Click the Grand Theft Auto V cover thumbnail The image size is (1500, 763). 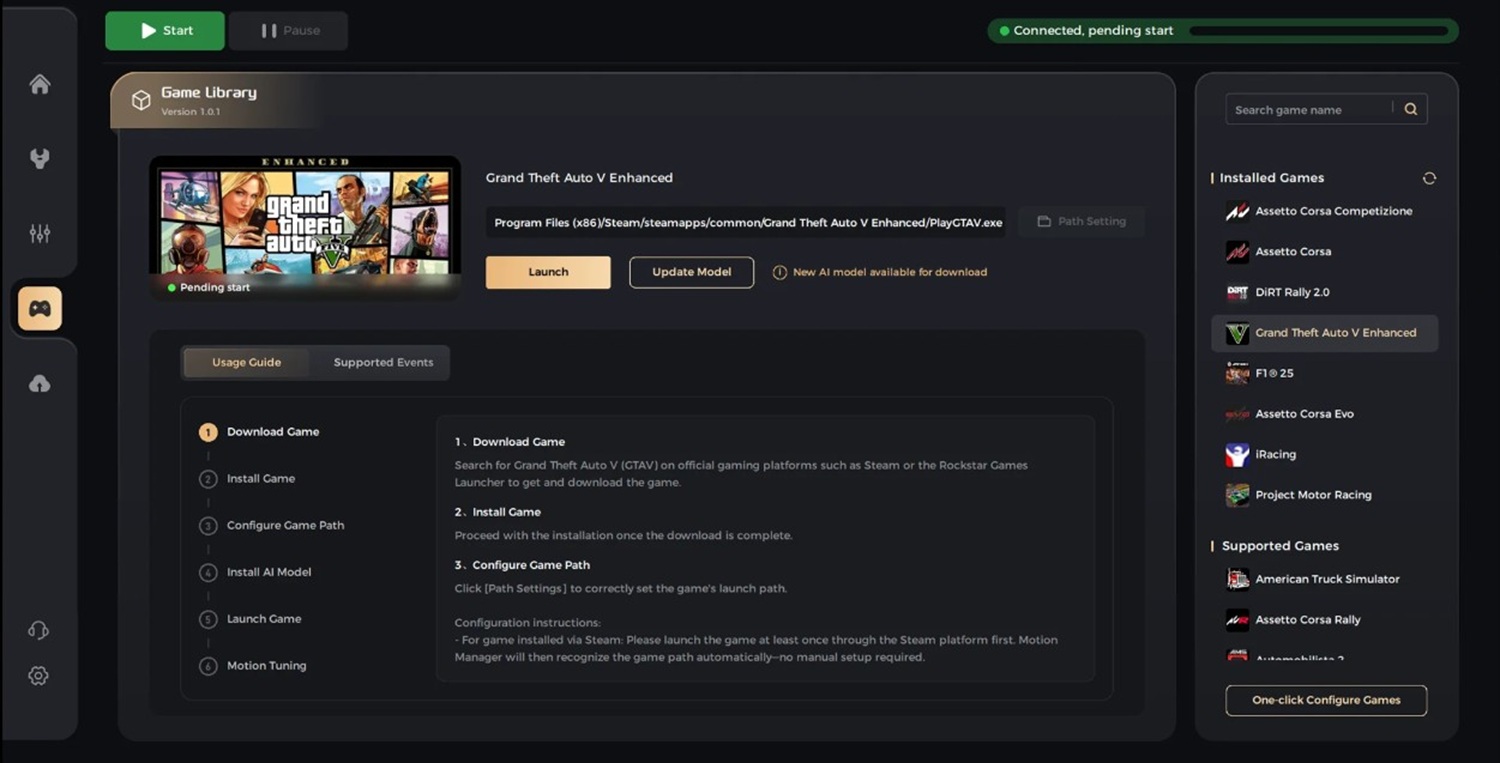305,227
